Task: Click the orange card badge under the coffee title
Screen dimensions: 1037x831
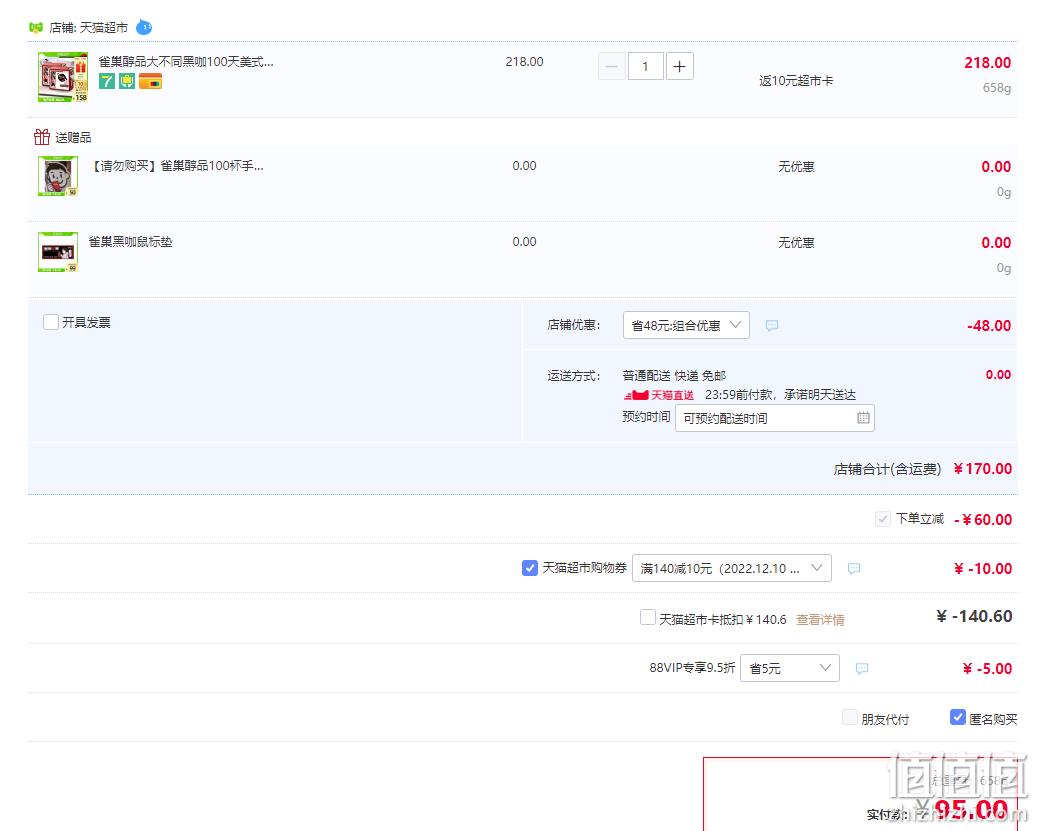Action: 150,81
